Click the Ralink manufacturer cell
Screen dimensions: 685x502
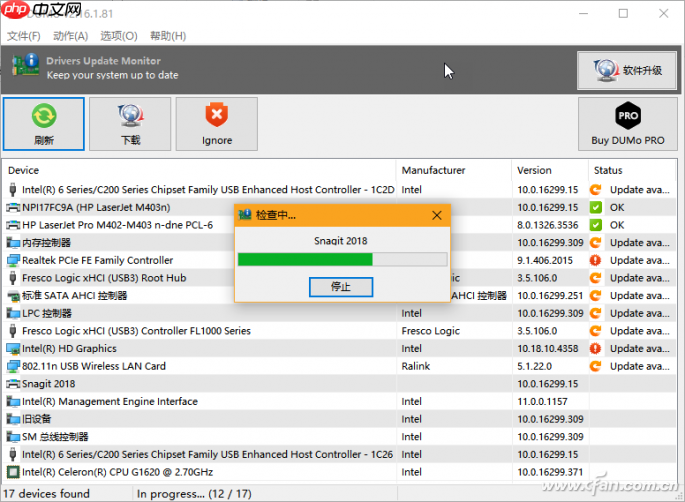pyautogui.click(x=415, y=366)
